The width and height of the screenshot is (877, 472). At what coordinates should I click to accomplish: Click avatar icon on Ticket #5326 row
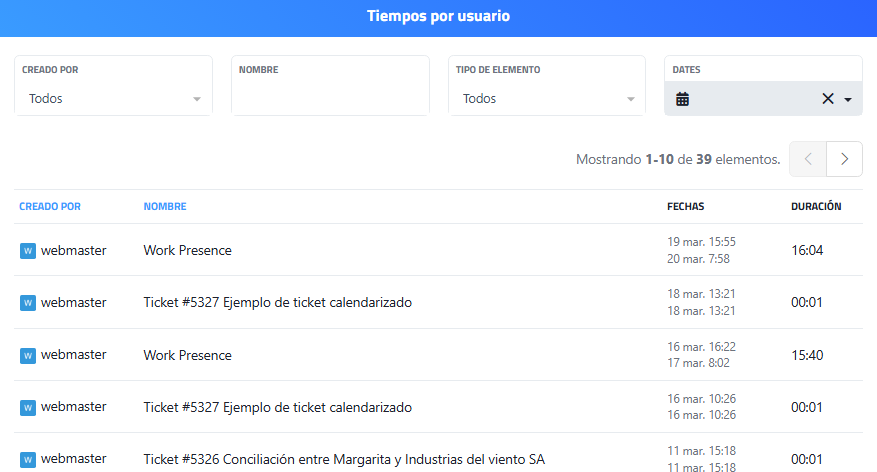[x=28, y=459]
